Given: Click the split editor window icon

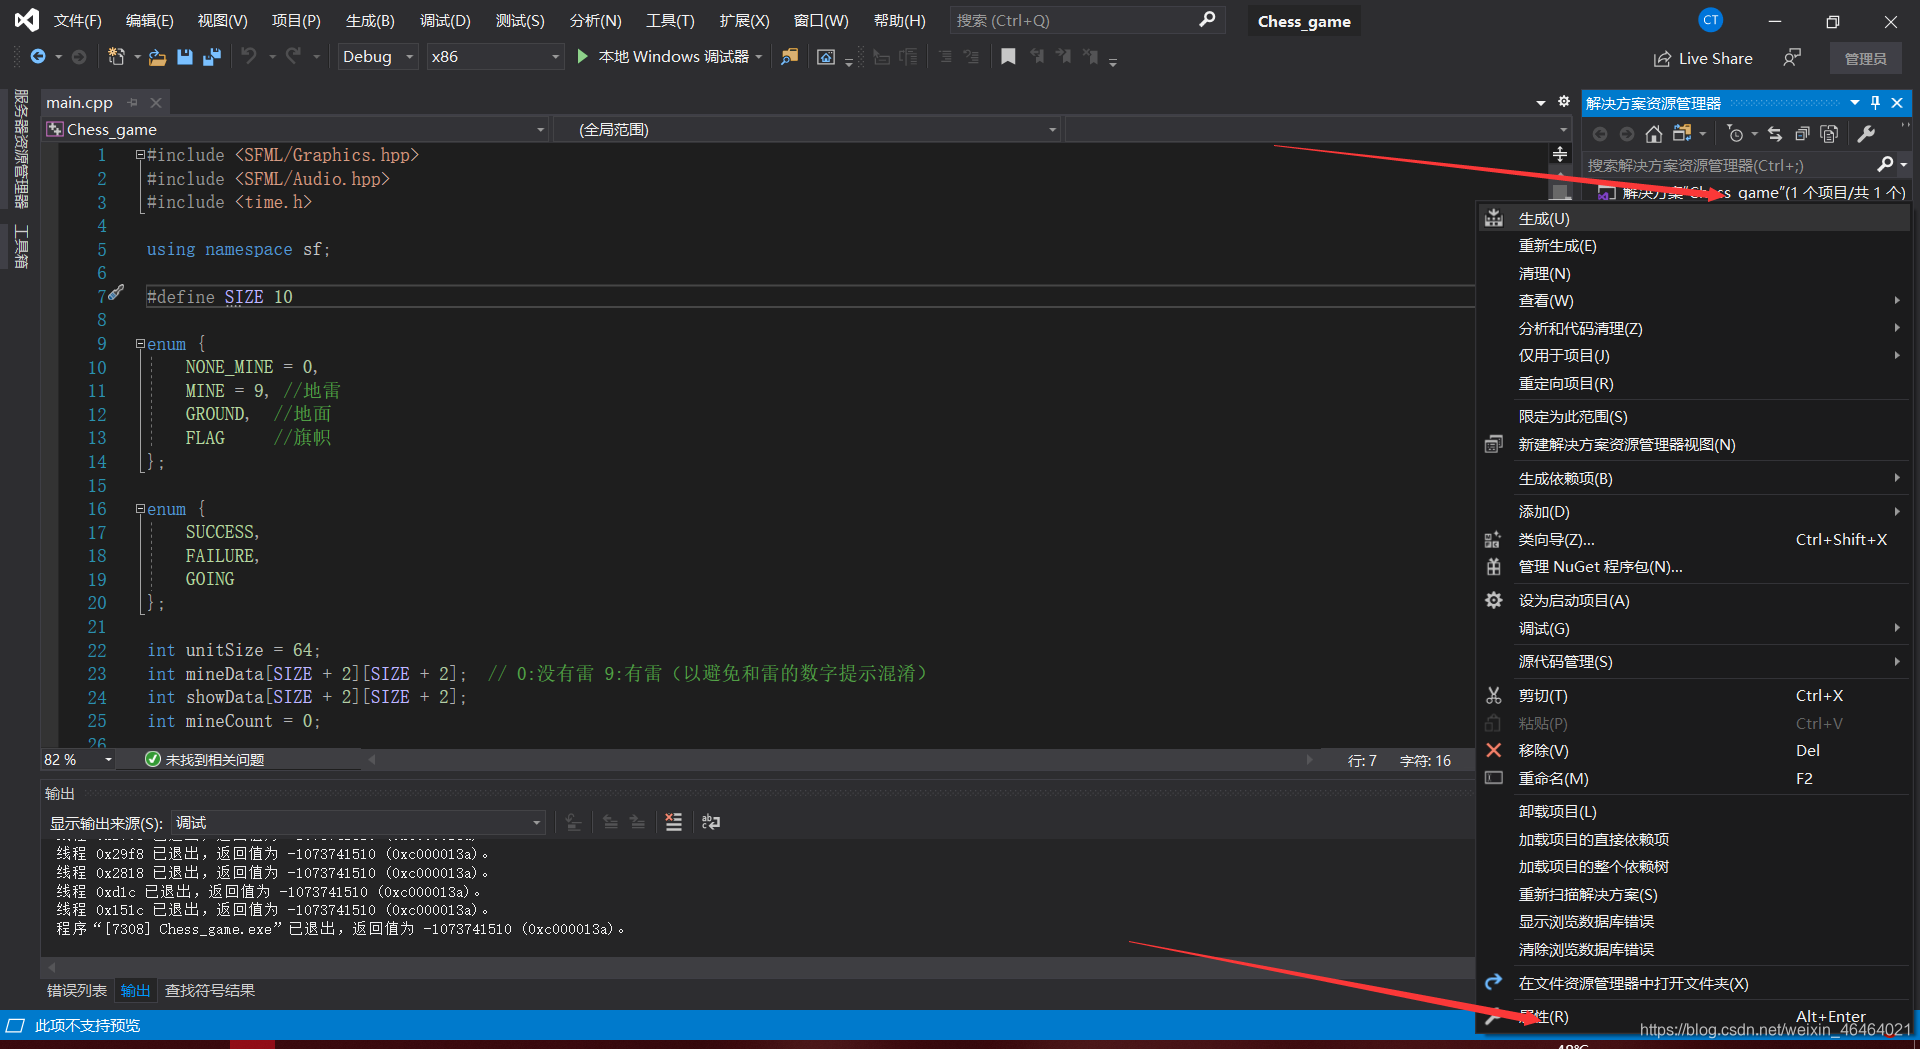Looking at the screenshot, I should [1560, 154].
